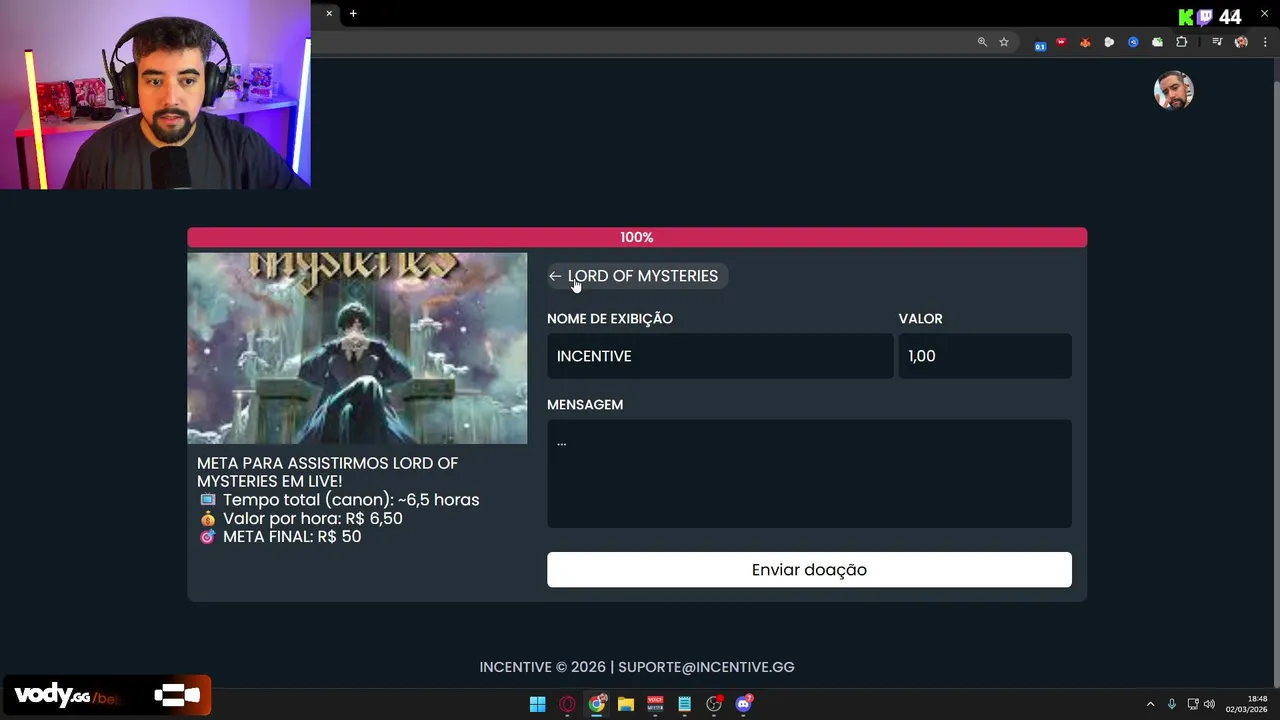Screen dimensions: 1280x720
Task: Edit the Valor amount field
Action: tap(985, 356)
